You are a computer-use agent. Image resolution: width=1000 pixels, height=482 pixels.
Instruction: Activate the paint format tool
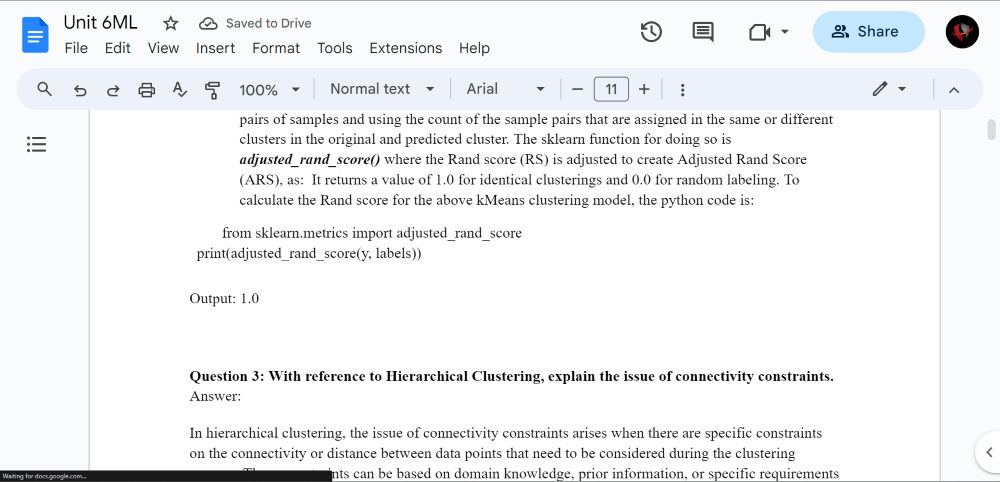(212, 90)
